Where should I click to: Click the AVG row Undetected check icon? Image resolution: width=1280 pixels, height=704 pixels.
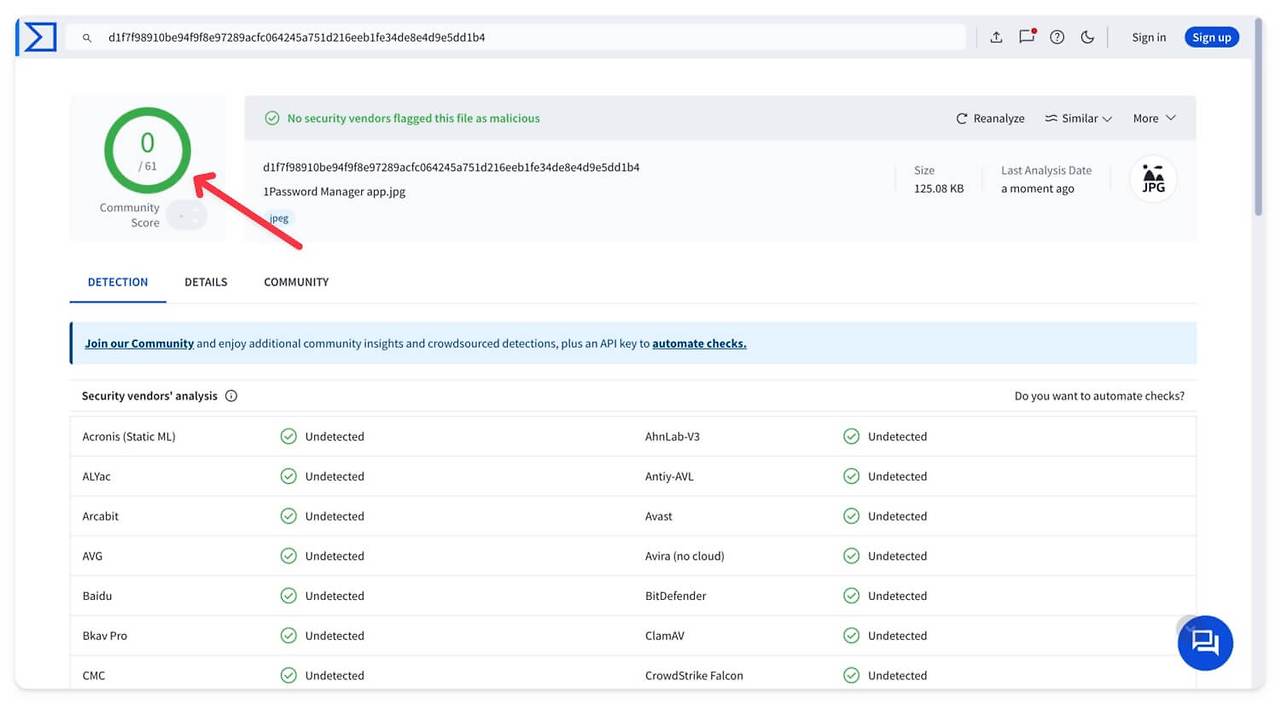288,556
